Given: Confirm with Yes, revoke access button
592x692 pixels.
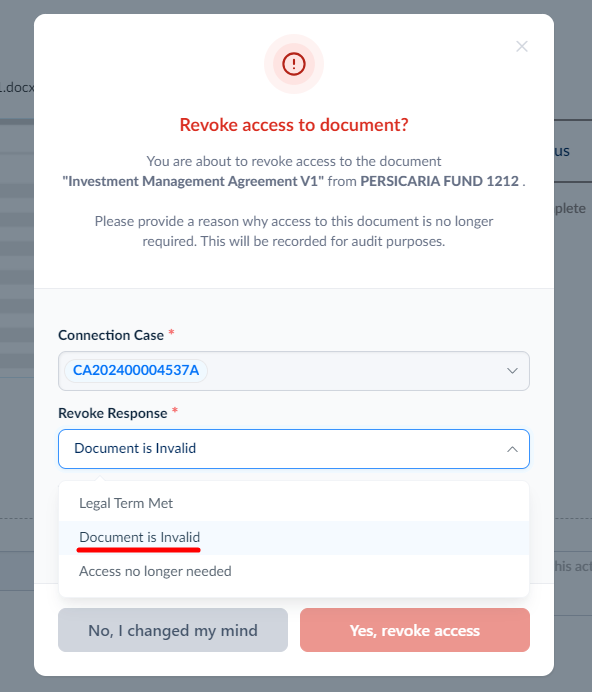Looking at the screenshot, I should click(415, 630).
